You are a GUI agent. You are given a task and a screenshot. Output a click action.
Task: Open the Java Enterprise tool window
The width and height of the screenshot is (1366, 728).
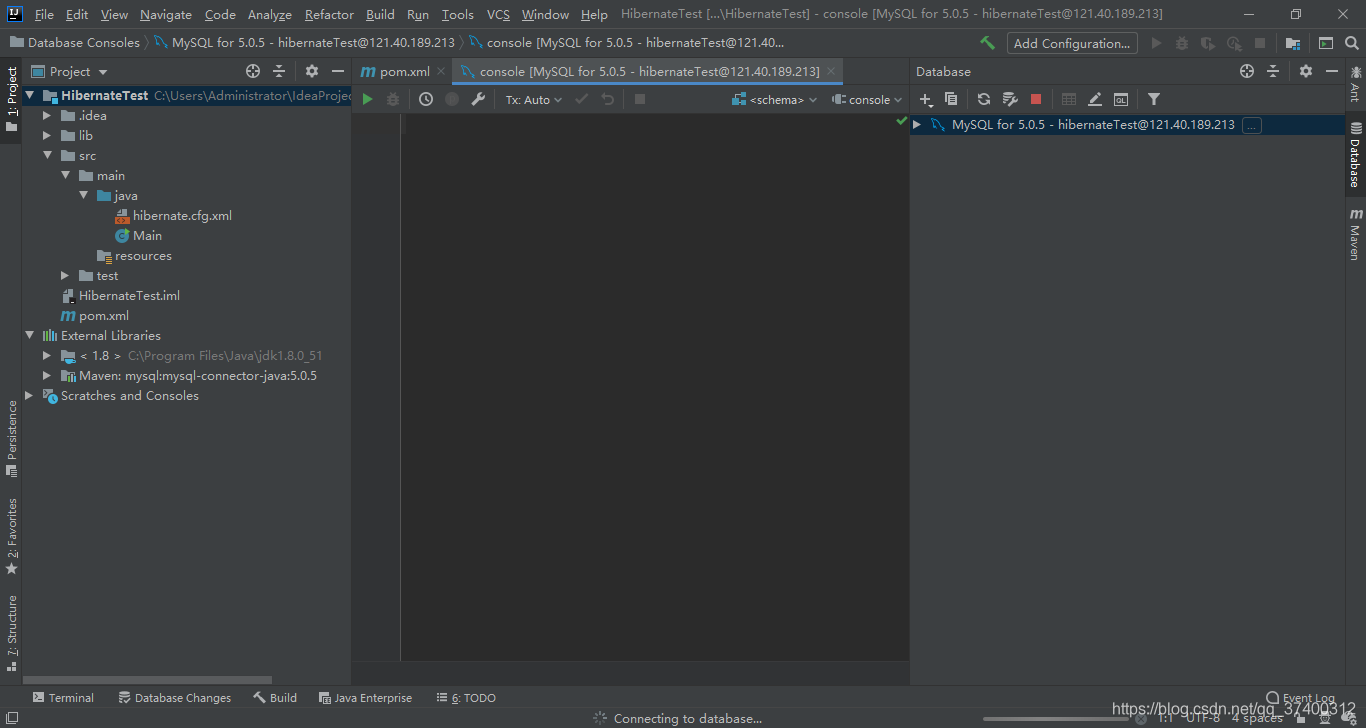coord(364,697)
